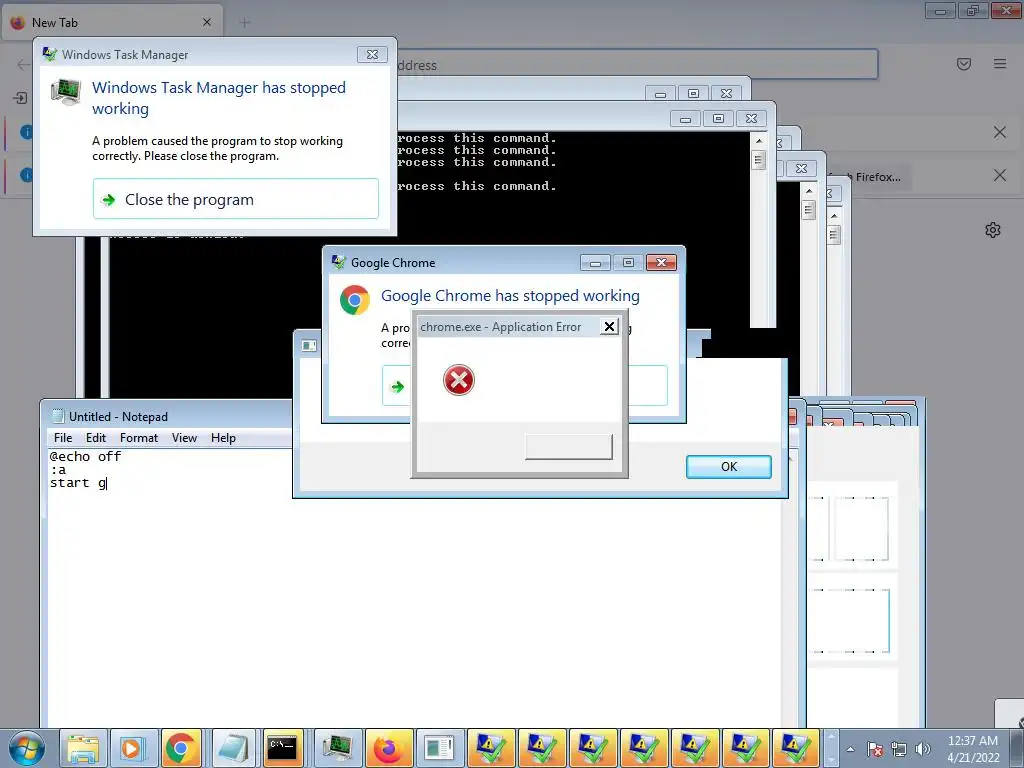Click the green arrow in Chrome crash dialog
This screenshot has height=768, width=1024.
397,387
